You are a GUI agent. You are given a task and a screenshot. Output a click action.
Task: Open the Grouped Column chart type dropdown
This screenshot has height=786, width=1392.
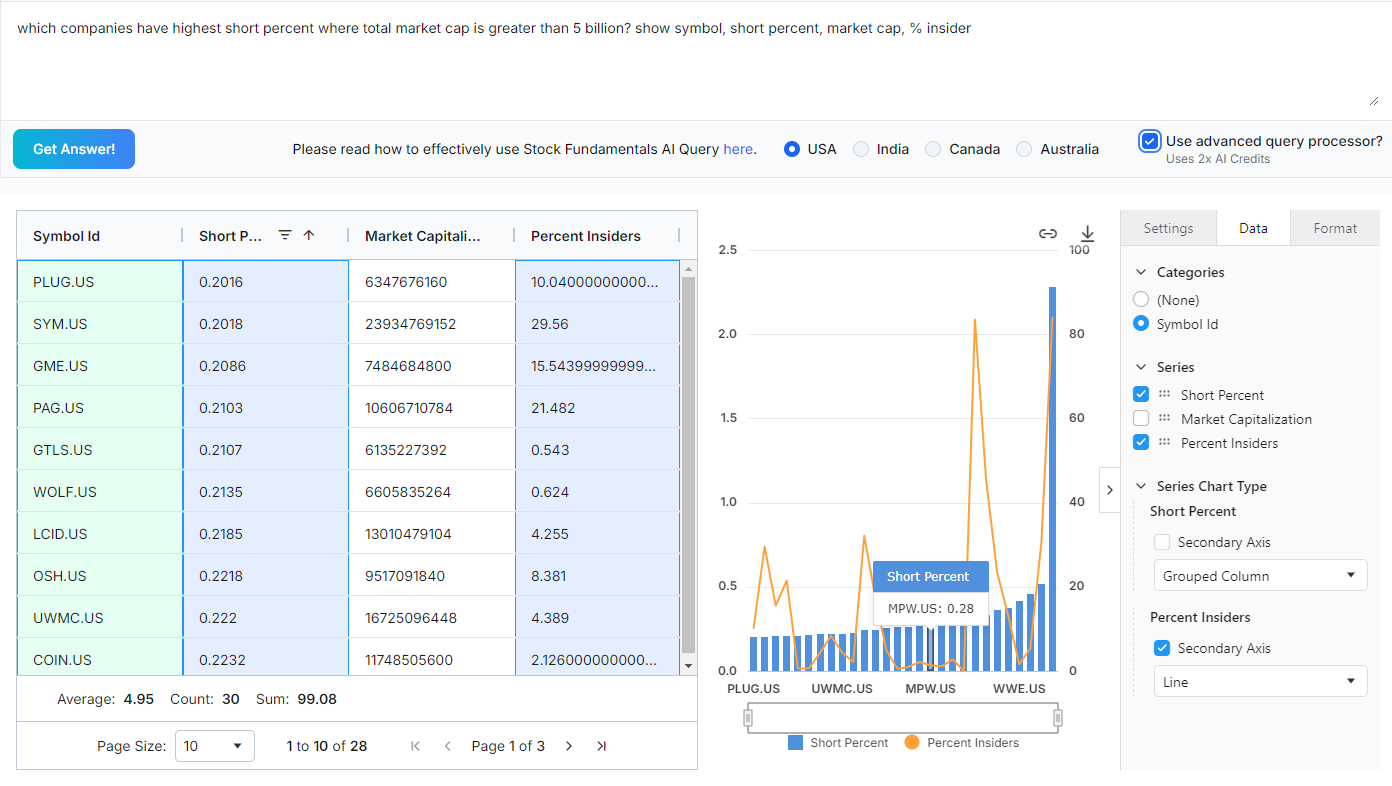(1260, 576)
